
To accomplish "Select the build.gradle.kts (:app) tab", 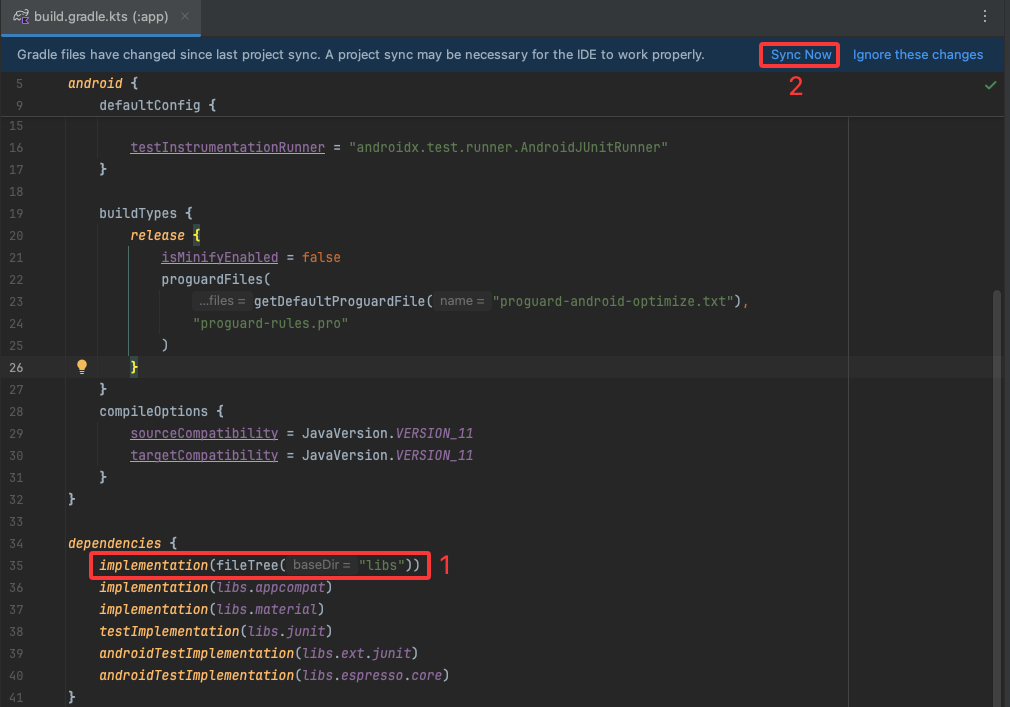I will (x=100, y=17).
